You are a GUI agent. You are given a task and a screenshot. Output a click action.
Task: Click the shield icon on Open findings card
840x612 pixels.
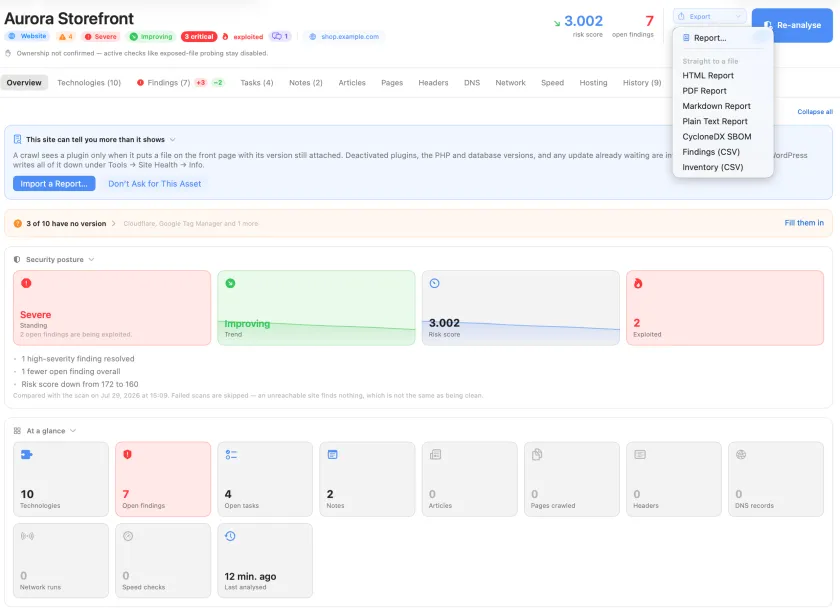tap(128, 454)
